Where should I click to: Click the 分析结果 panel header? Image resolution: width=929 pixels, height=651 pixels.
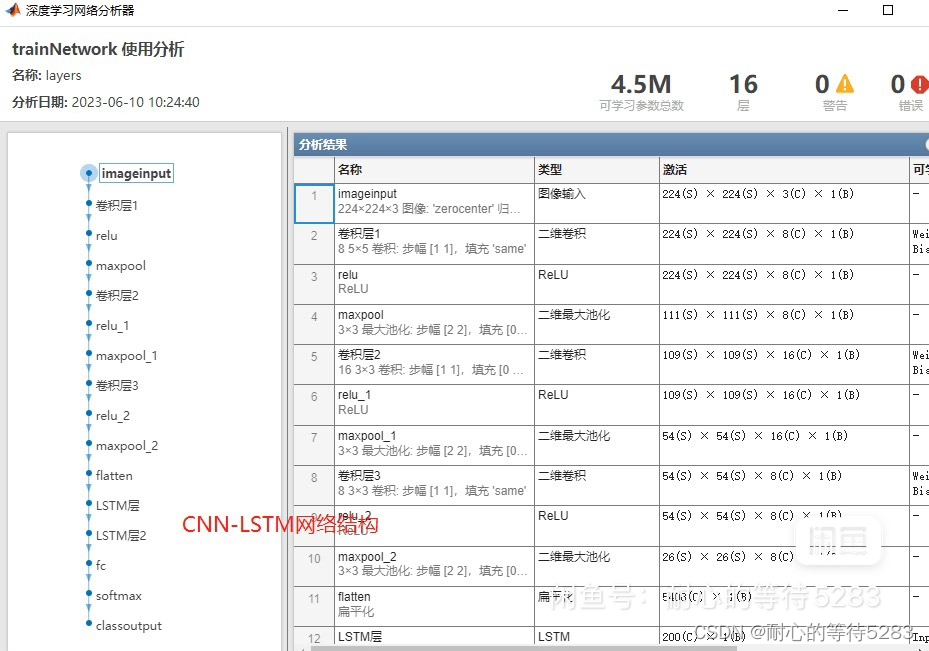tap(611, 145)
